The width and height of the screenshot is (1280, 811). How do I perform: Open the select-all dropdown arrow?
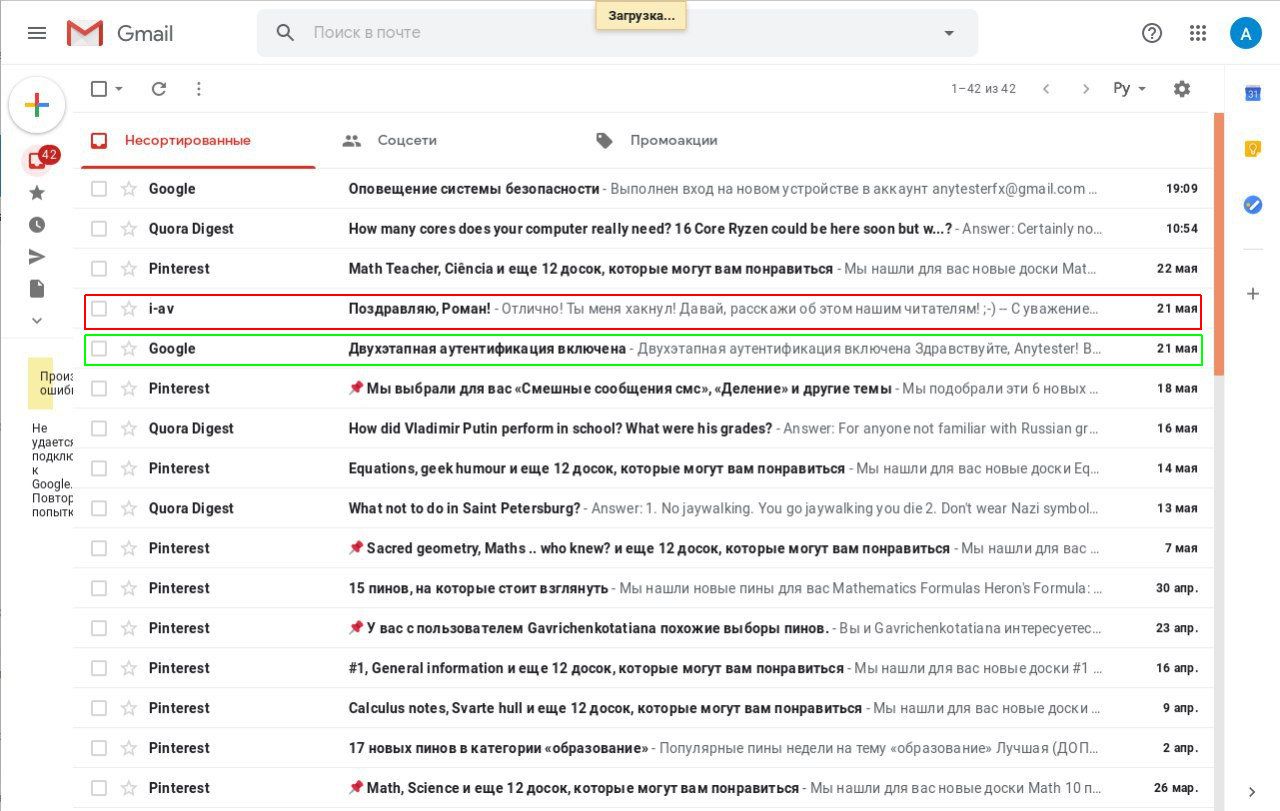pyautogui.click(x=119, y=89)
